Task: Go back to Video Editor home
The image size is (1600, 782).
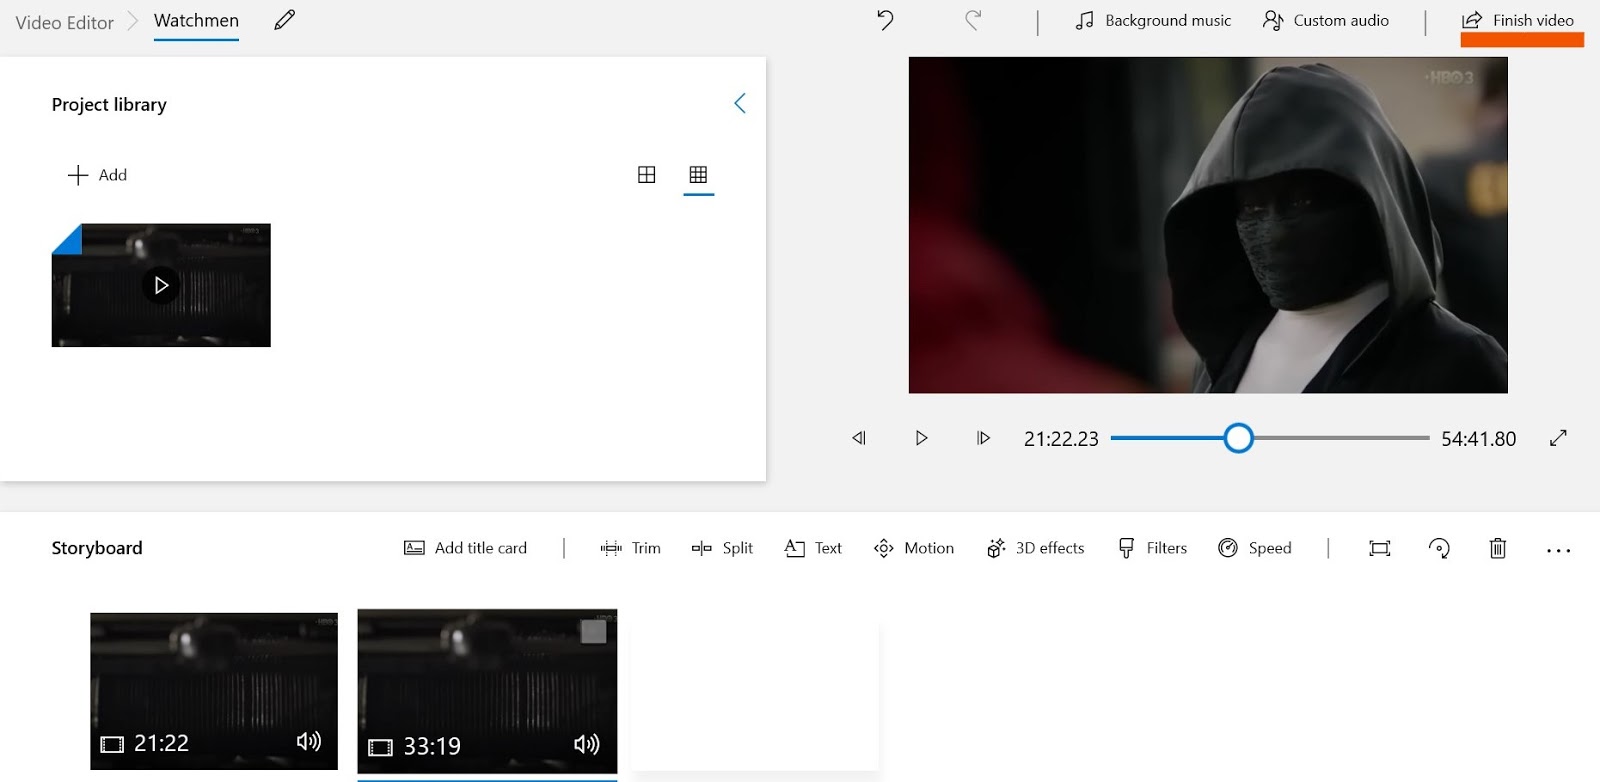Action: tap(65, 22)
